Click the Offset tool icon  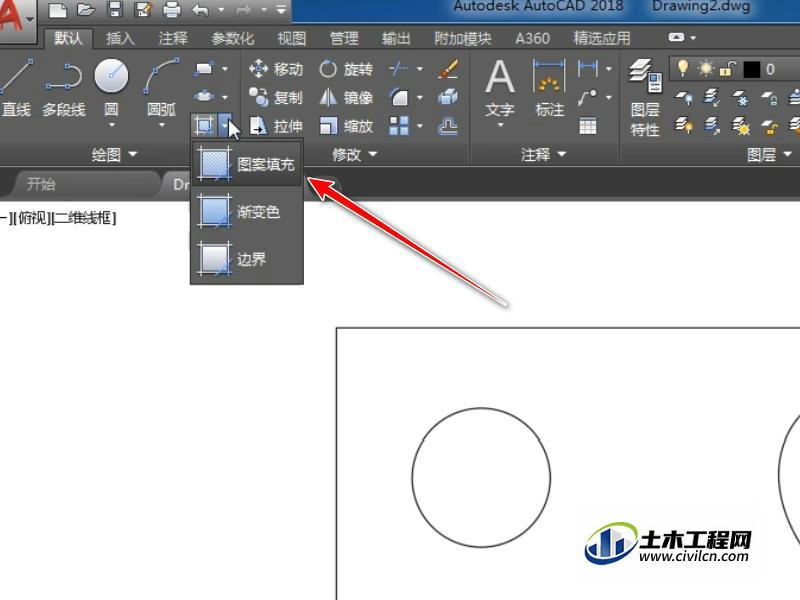pyautogui.click(x=448, y=126)
